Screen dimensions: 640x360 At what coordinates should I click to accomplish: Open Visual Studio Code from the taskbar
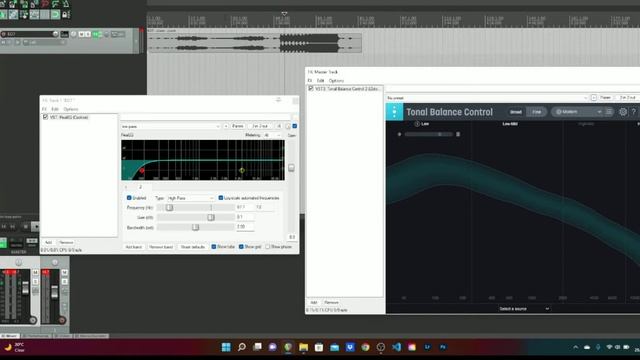[x=396, y=347]
